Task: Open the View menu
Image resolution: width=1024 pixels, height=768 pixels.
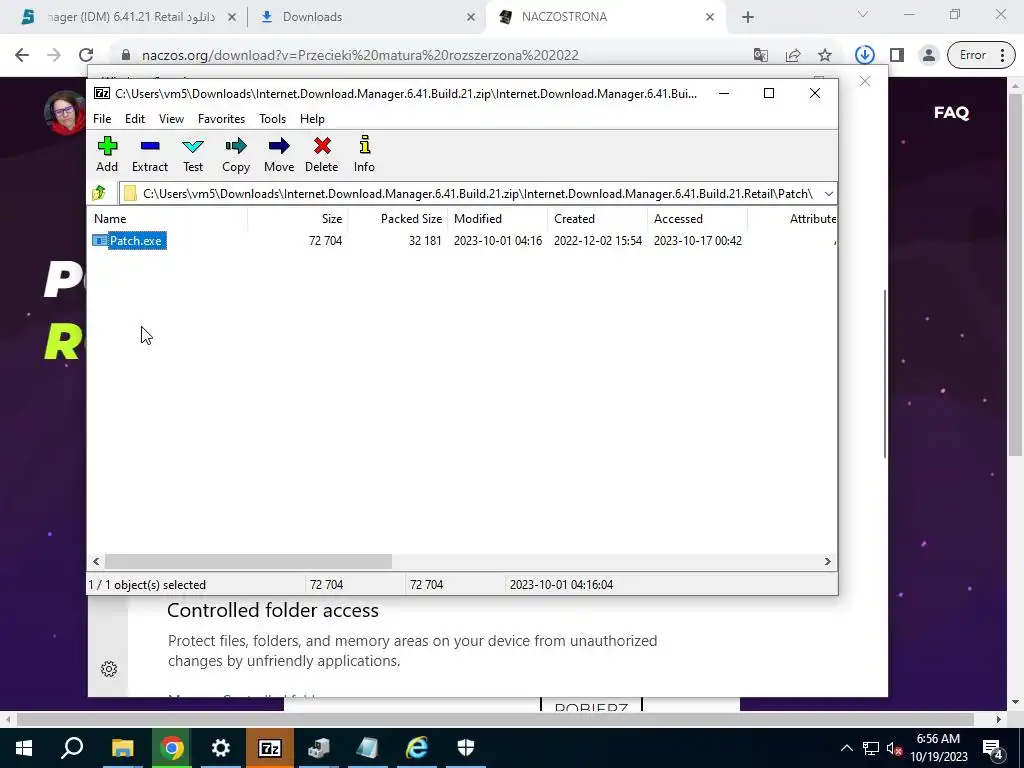Action: tap(171, 119)
